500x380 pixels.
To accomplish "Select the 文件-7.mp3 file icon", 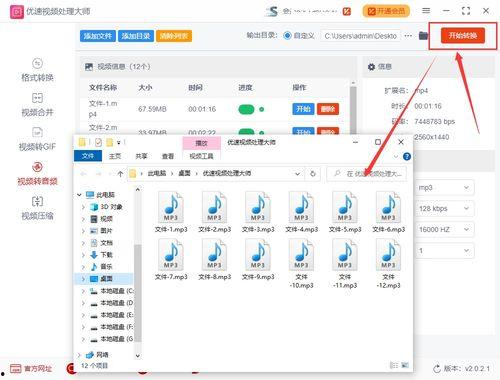I will pyautogui.click(x=171, y=255).
